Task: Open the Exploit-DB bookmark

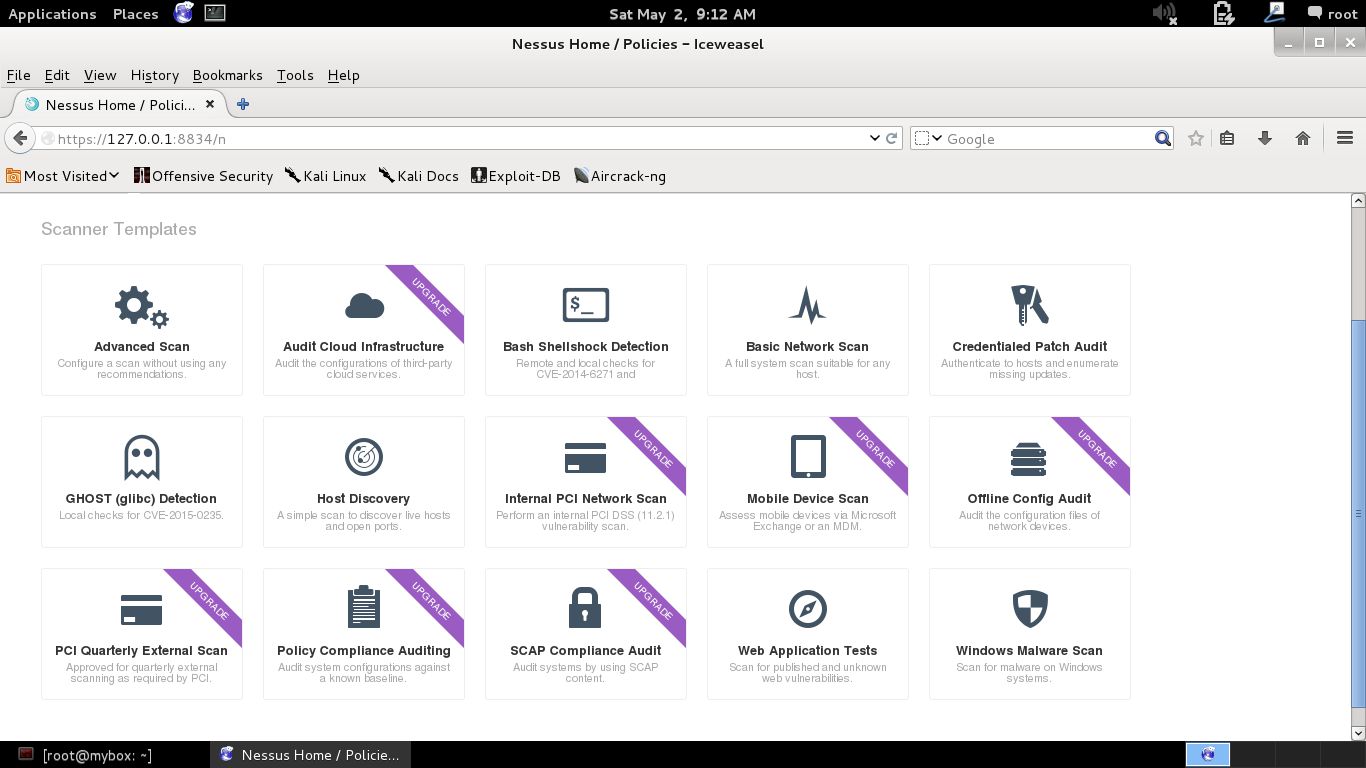Action: (x=515, y=176)
